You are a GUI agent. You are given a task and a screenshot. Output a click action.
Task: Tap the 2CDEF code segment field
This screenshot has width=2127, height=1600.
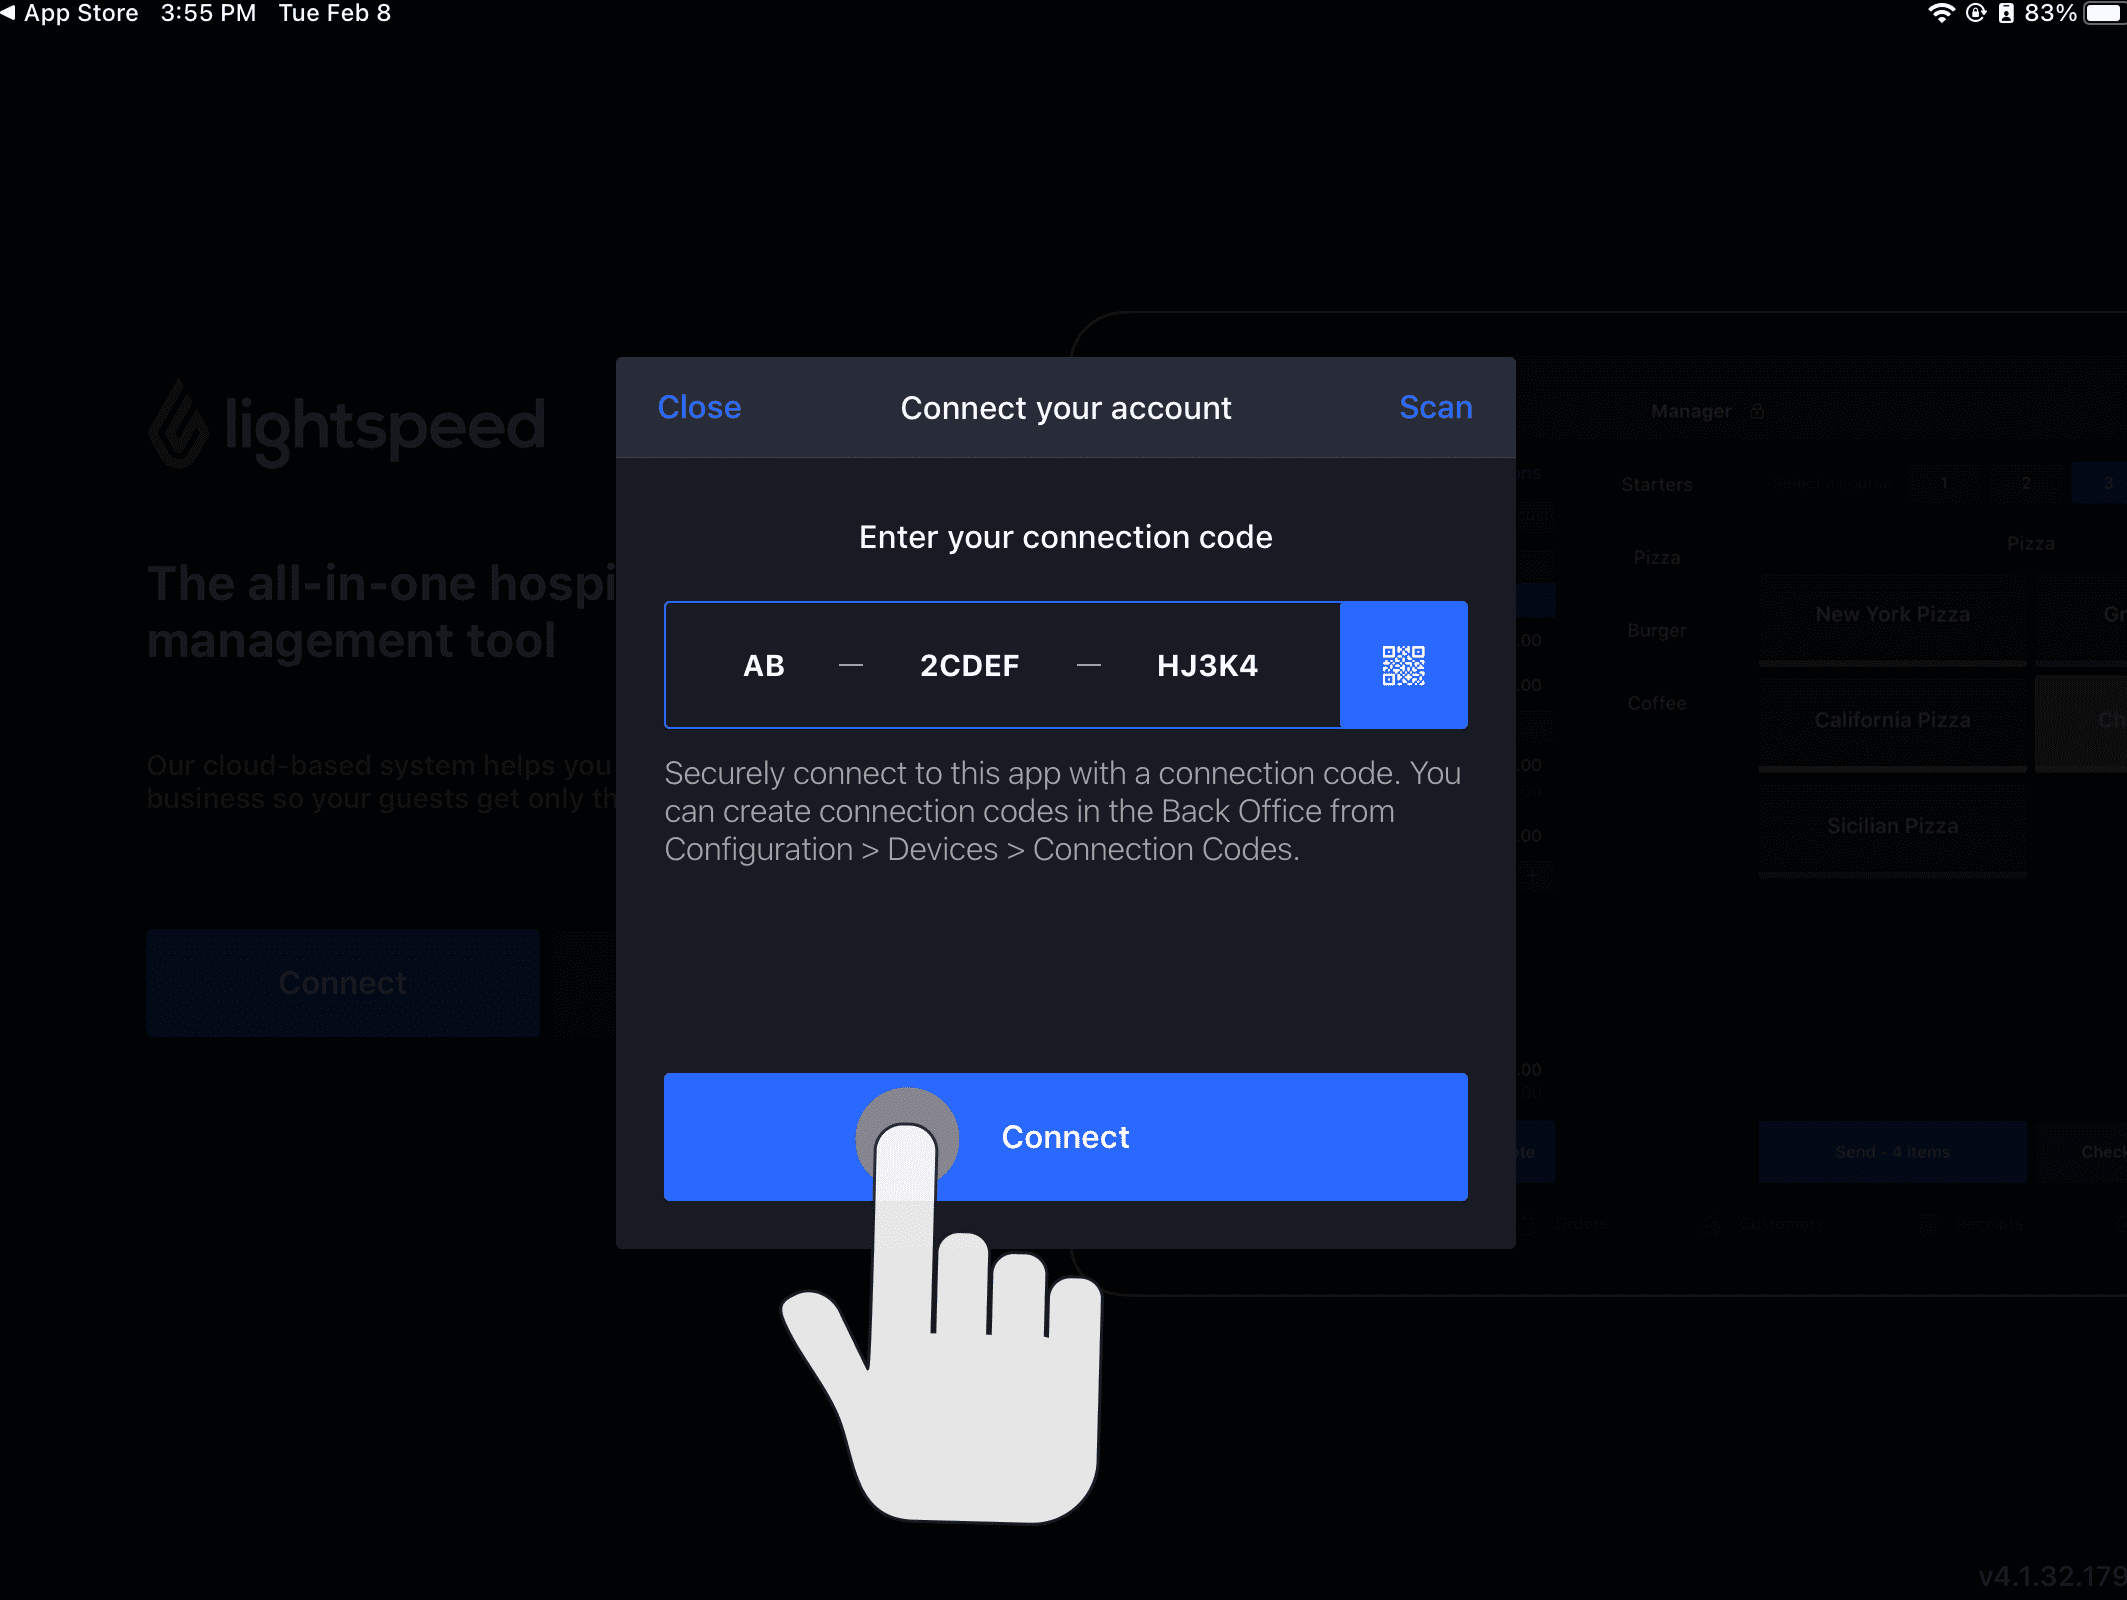(969, 665)
